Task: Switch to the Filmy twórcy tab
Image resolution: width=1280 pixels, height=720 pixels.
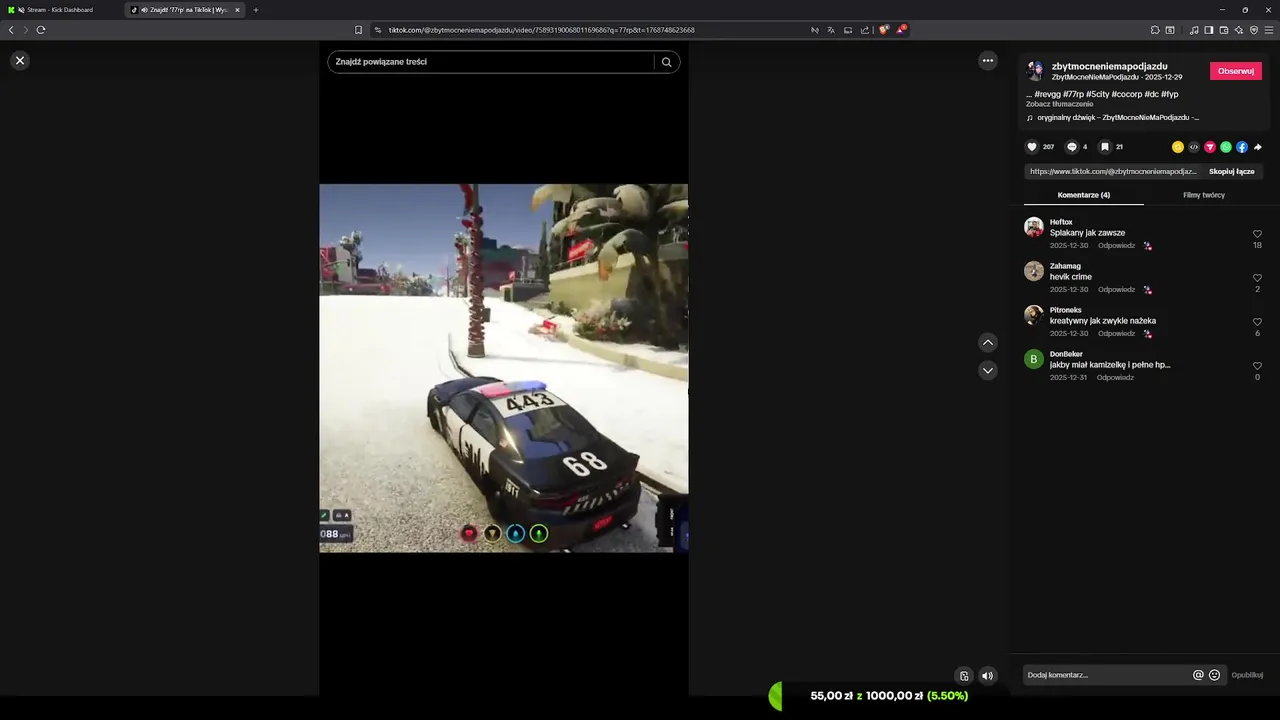Action: (1204, 195)
